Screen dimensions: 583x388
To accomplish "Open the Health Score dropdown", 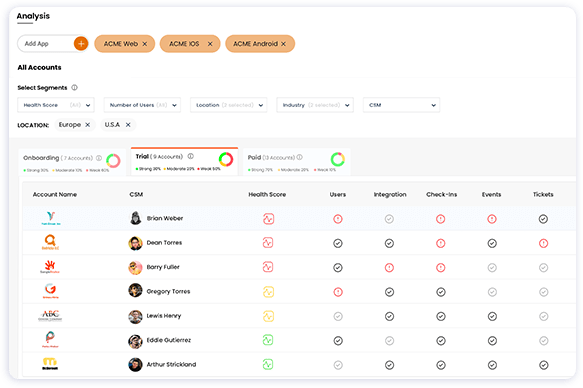I will pyautogui.click(x=56, y=105).
